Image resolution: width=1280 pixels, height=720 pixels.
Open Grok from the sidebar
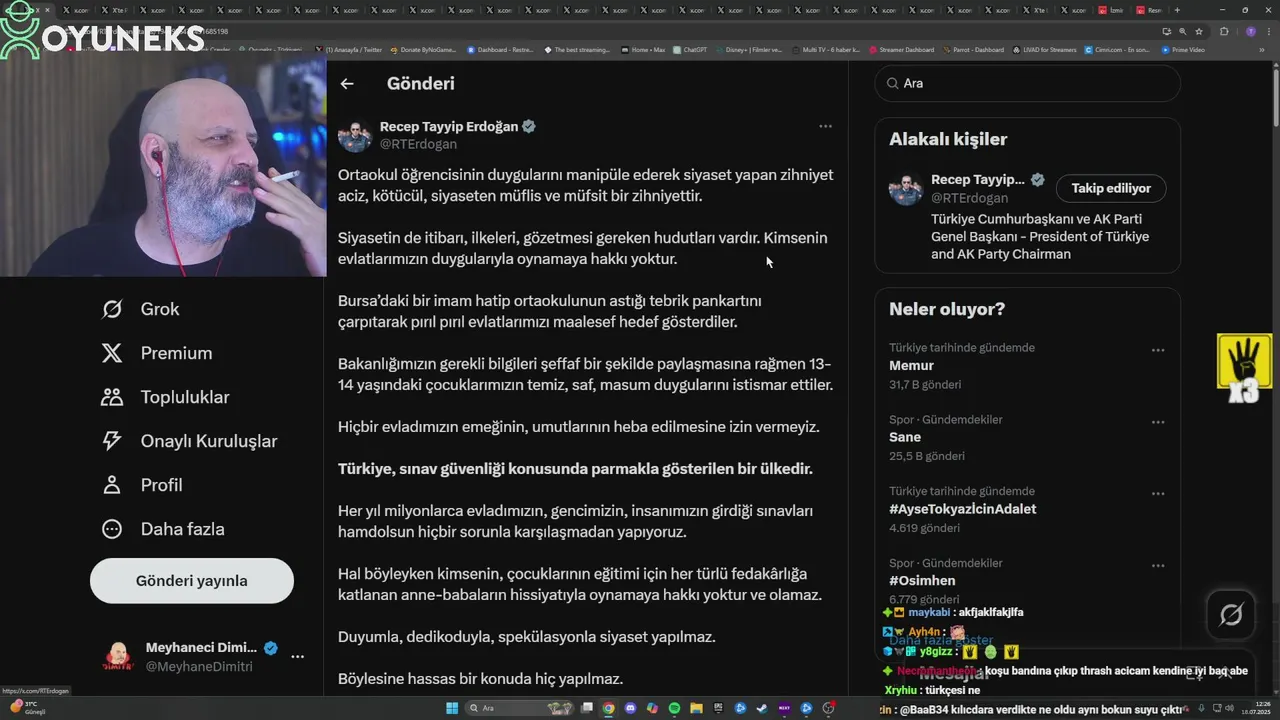[x=140, y=309]
